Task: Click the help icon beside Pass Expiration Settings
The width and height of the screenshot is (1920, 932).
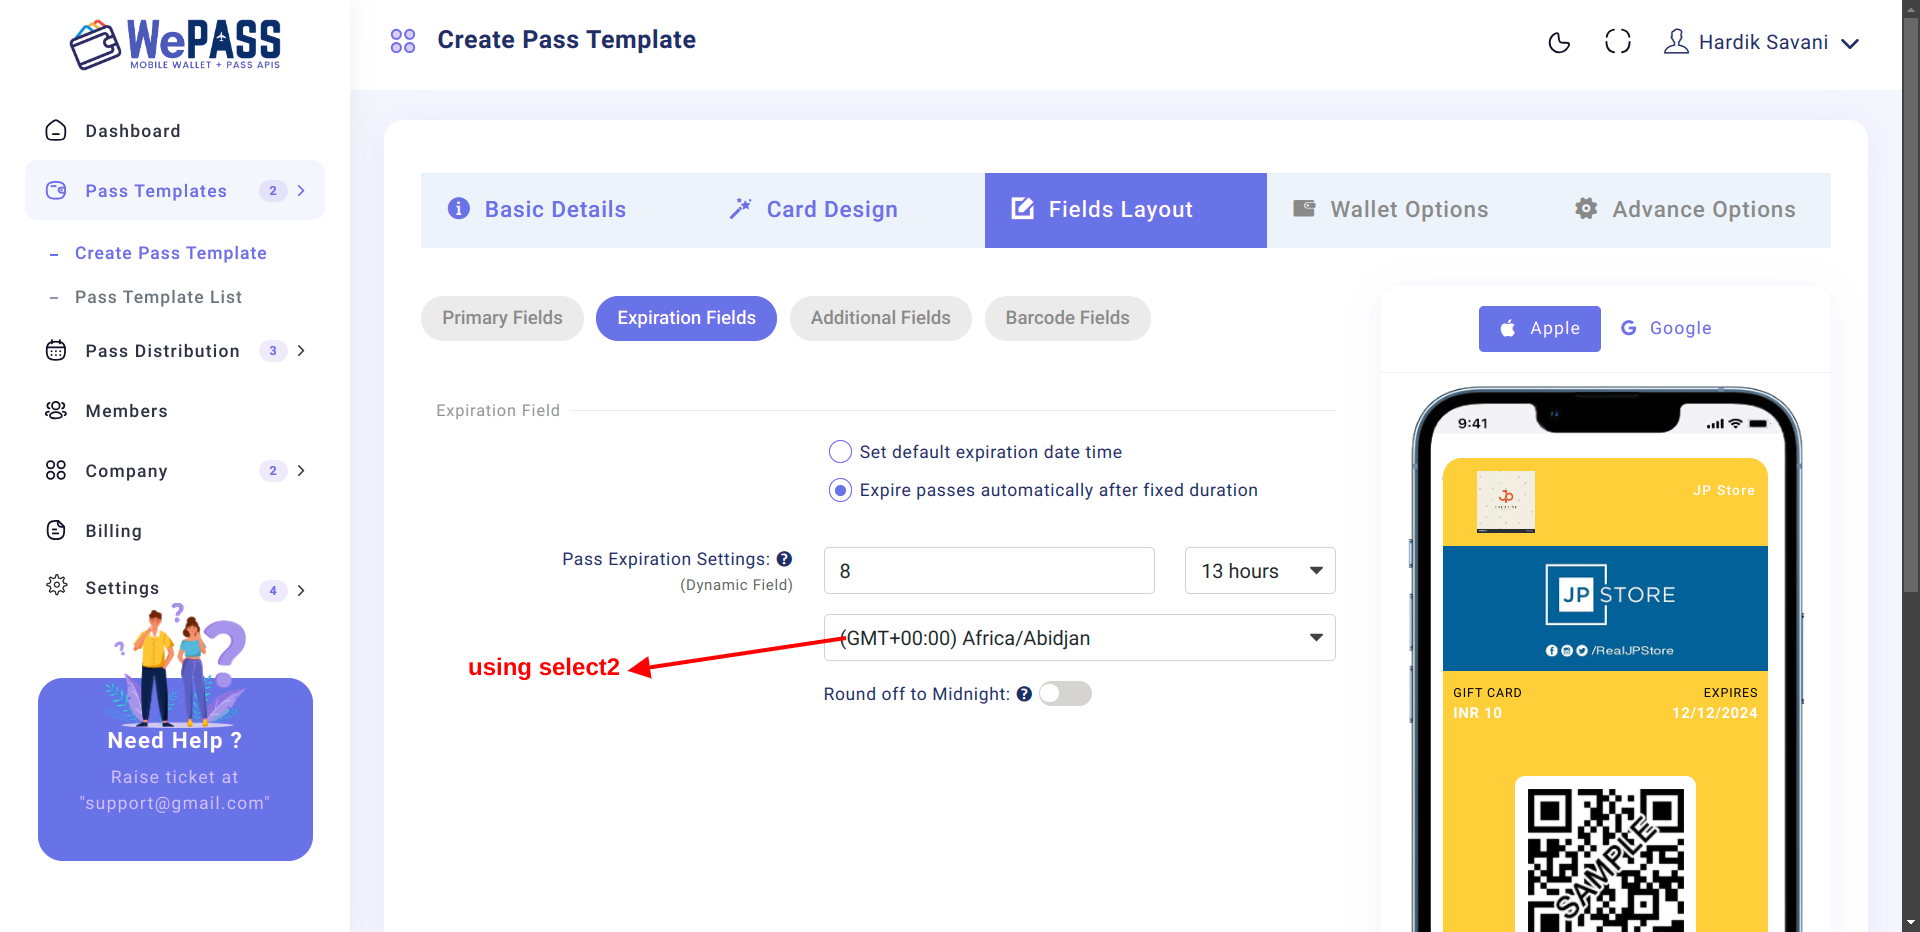Action: click(784, 559)
